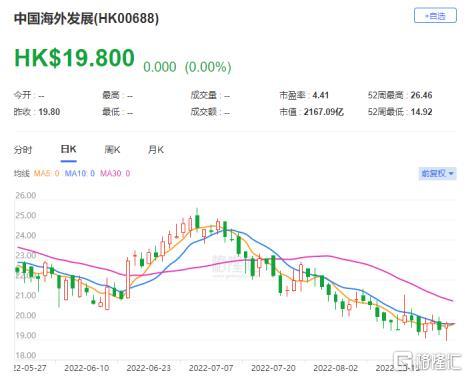
Task: Click 市值 value 2167.09亿
Action: 323,112
